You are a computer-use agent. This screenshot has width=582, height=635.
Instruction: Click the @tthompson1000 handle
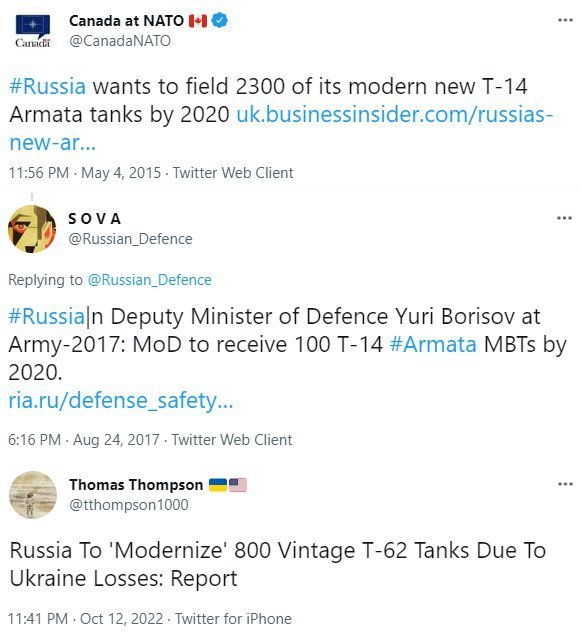129,505
